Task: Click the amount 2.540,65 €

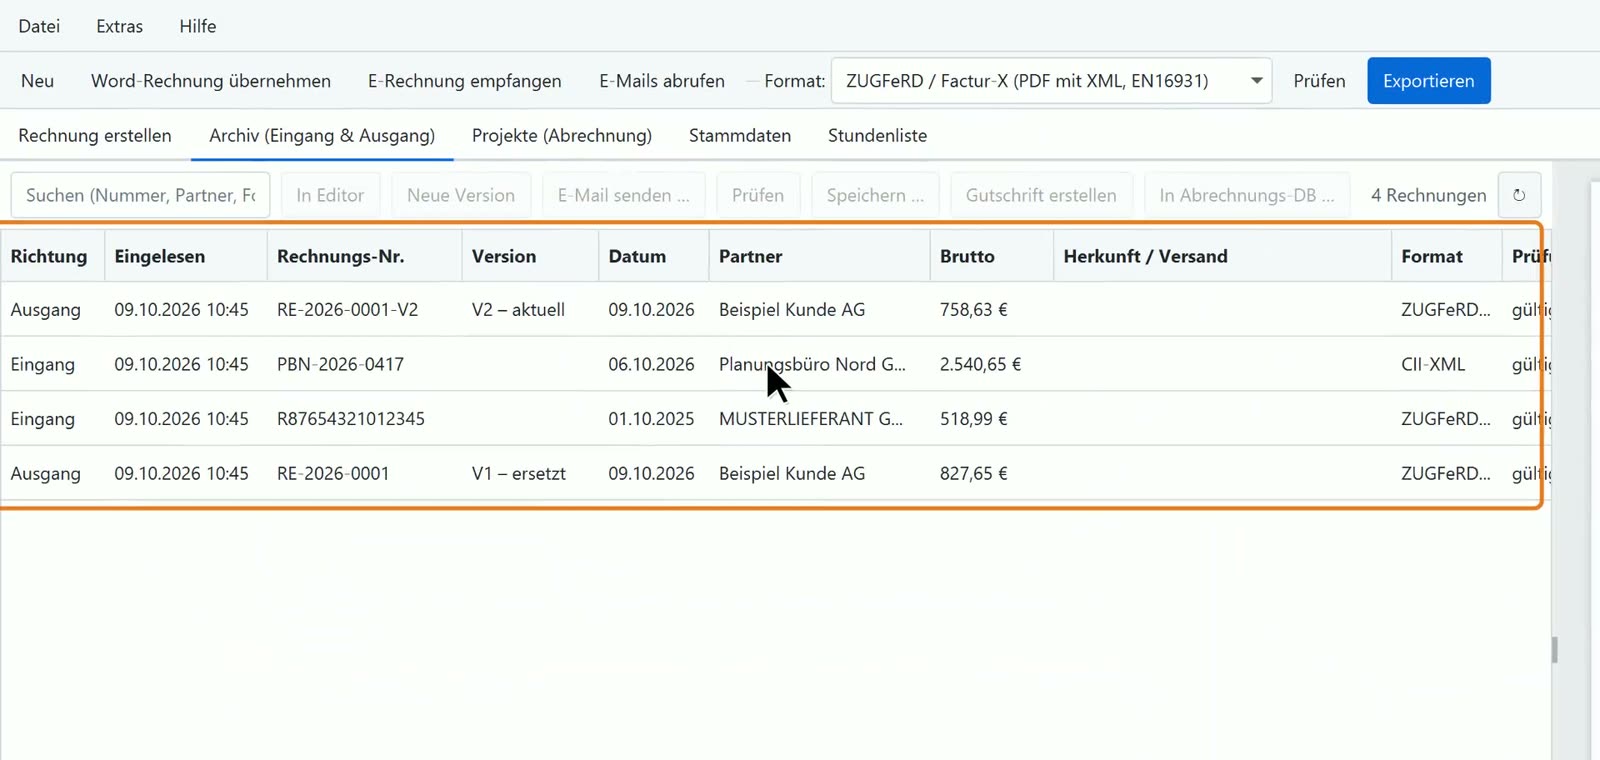Action: coord(980,364)
